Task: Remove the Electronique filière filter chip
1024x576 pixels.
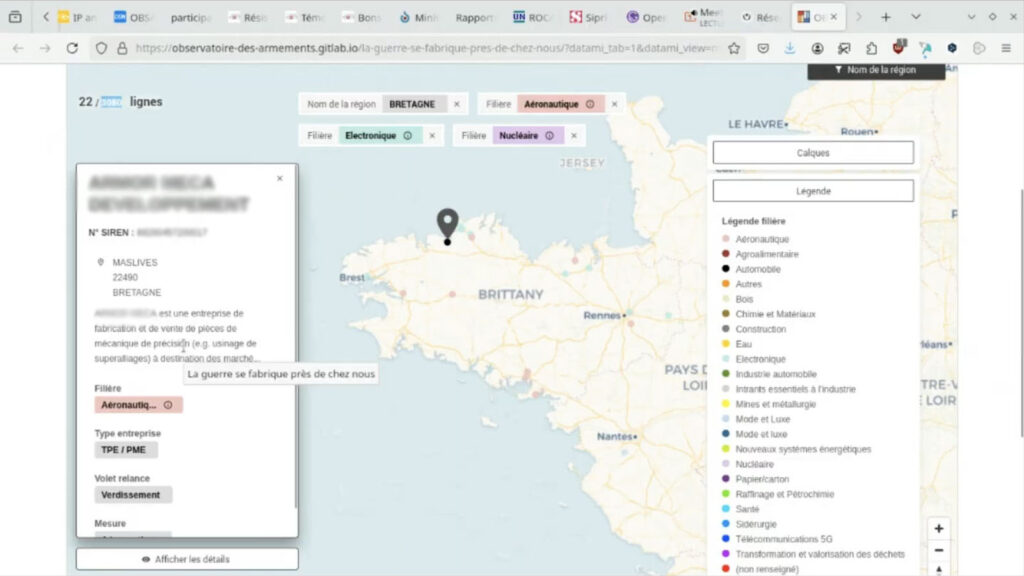Action: point(432,136)
